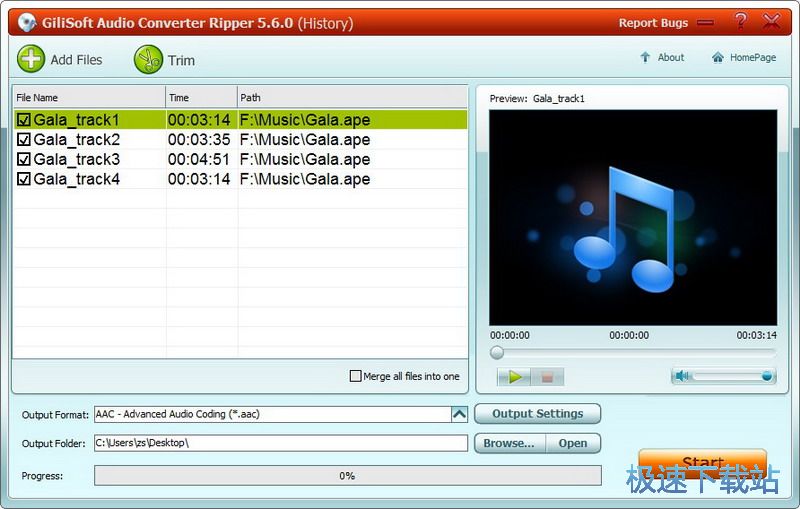Browse for an output folder

509,443
